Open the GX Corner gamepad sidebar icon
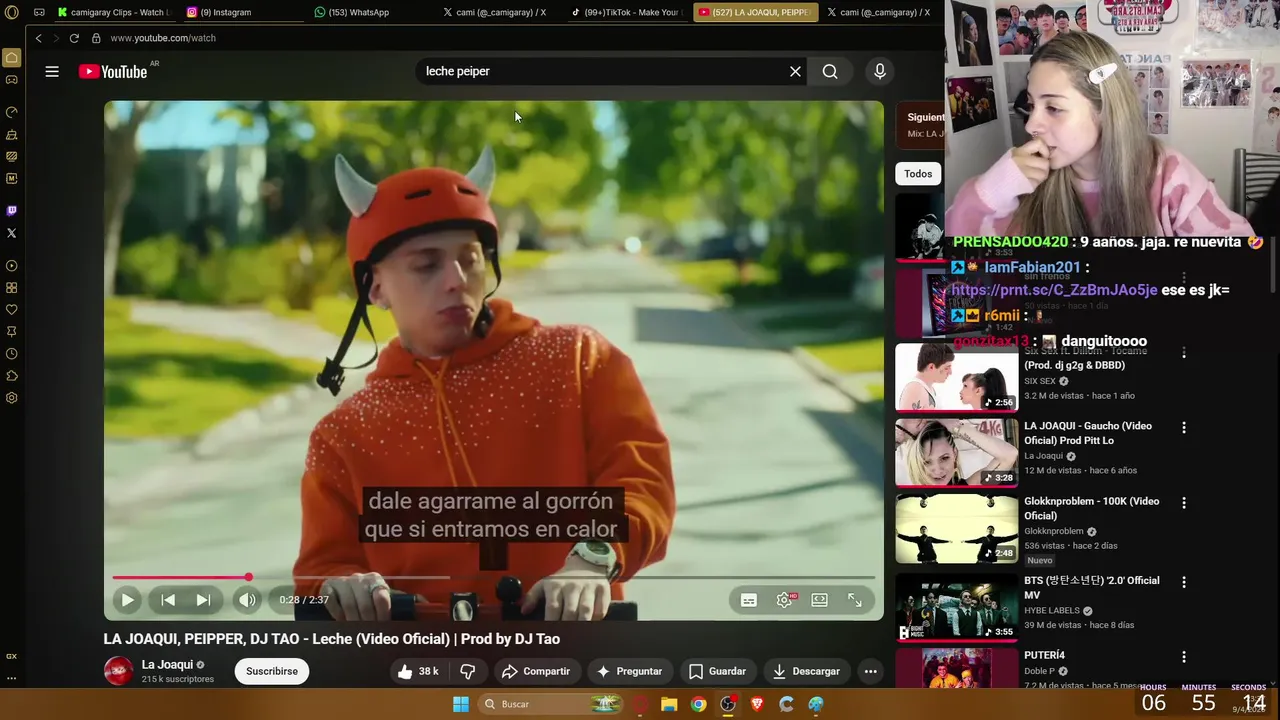 [x=12, y=80]
